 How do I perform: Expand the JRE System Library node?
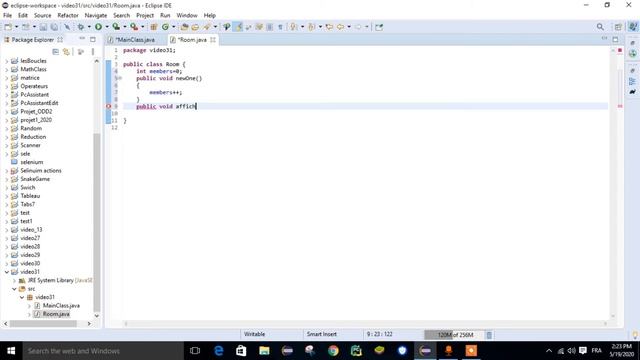14,280
